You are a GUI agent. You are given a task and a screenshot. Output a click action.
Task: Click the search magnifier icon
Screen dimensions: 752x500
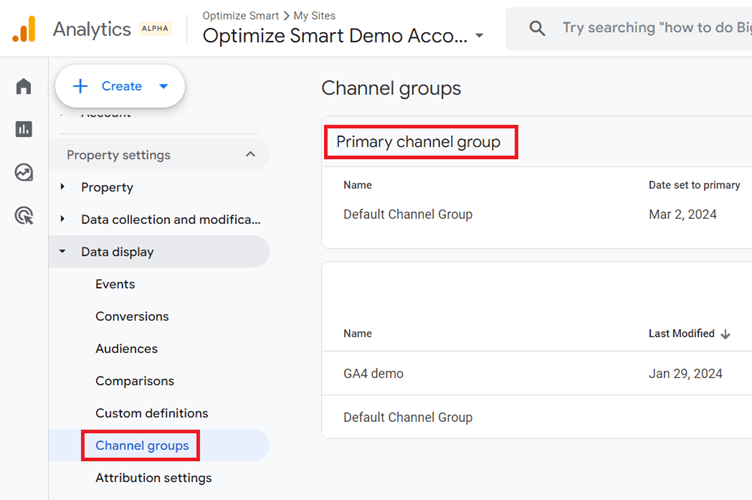pos(537,28)
